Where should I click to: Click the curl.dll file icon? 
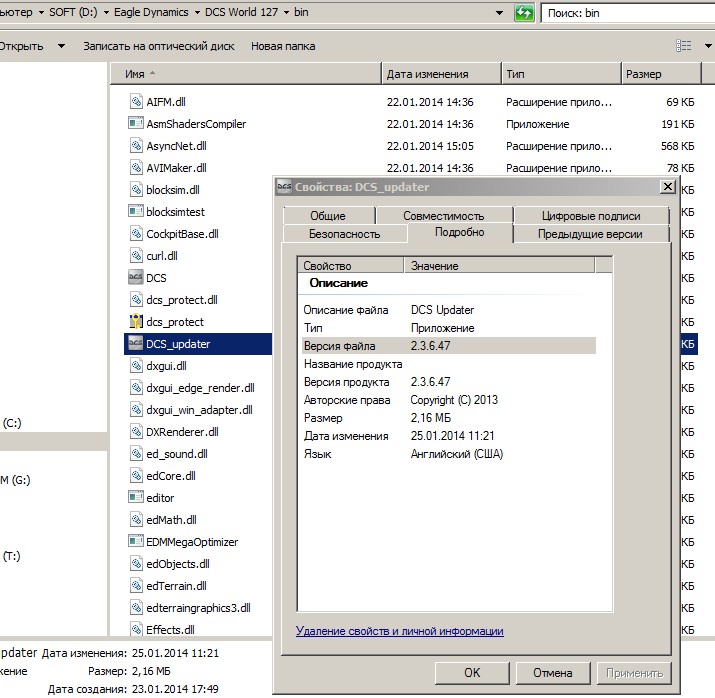pyautogui.click(x=136, y=255)
